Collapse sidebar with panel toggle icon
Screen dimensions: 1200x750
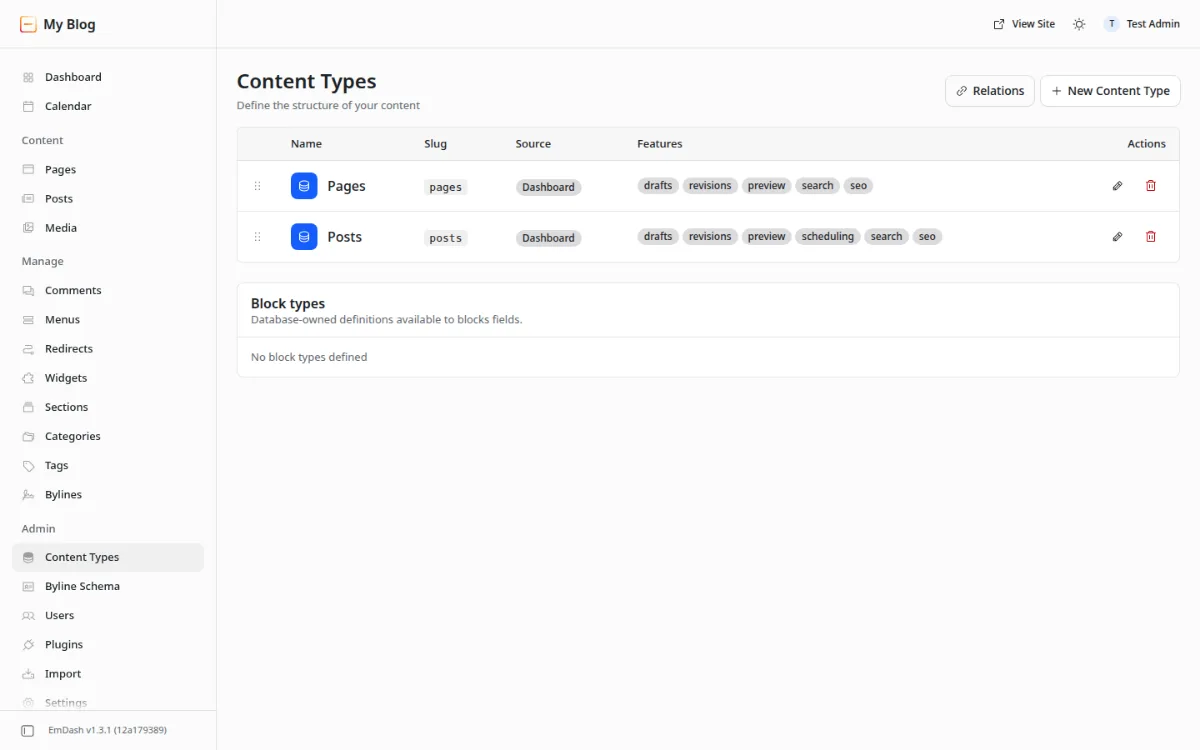[28, 731]
